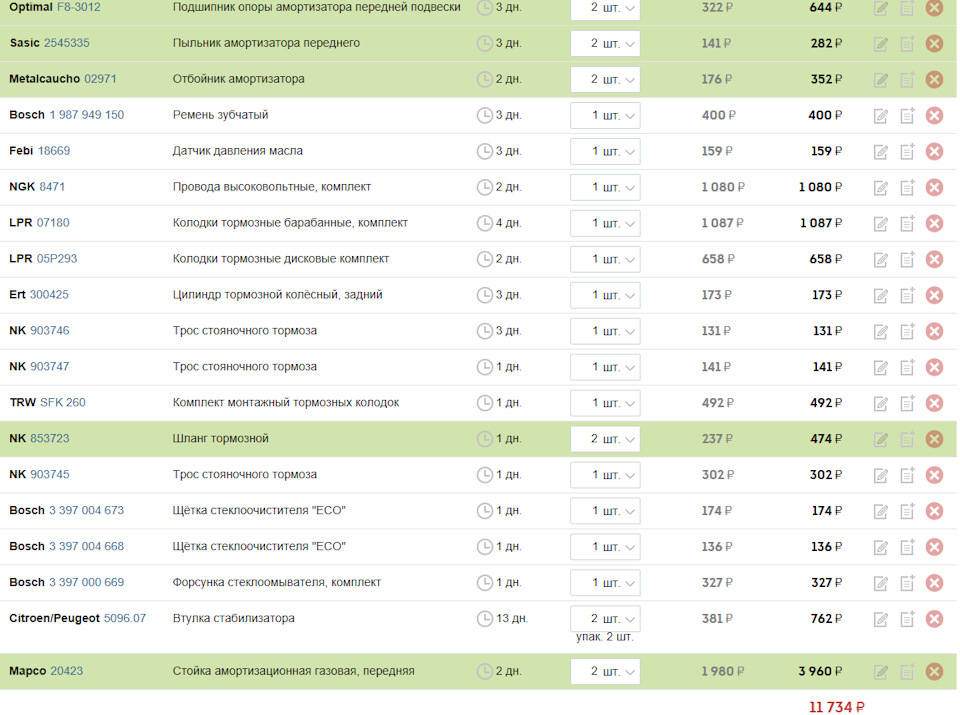The height and width of the screenshot is (715, 960).
Task: Select 'Стойка амортизационная газовая, передняя' text
Action: [x=293, y=671]
